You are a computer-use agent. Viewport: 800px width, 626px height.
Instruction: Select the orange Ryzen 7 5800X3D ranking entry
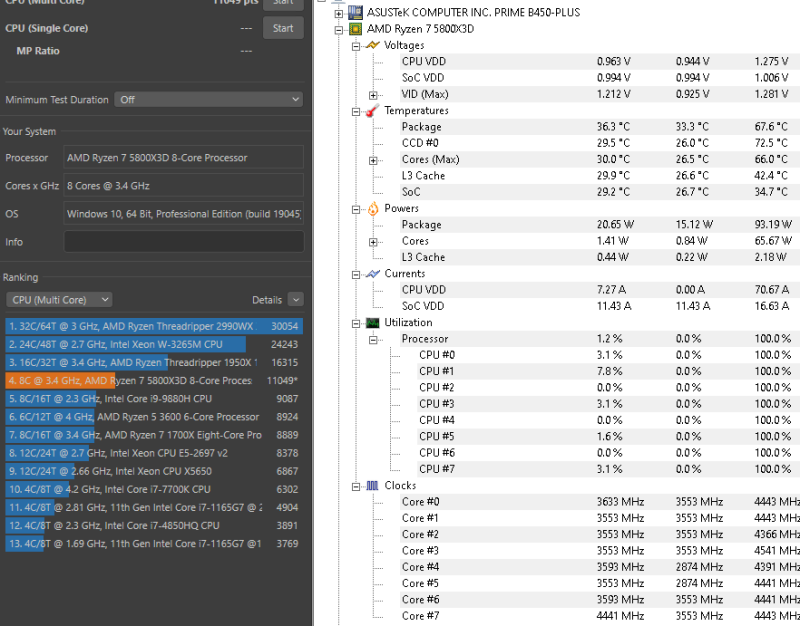(x=154, y=381)
